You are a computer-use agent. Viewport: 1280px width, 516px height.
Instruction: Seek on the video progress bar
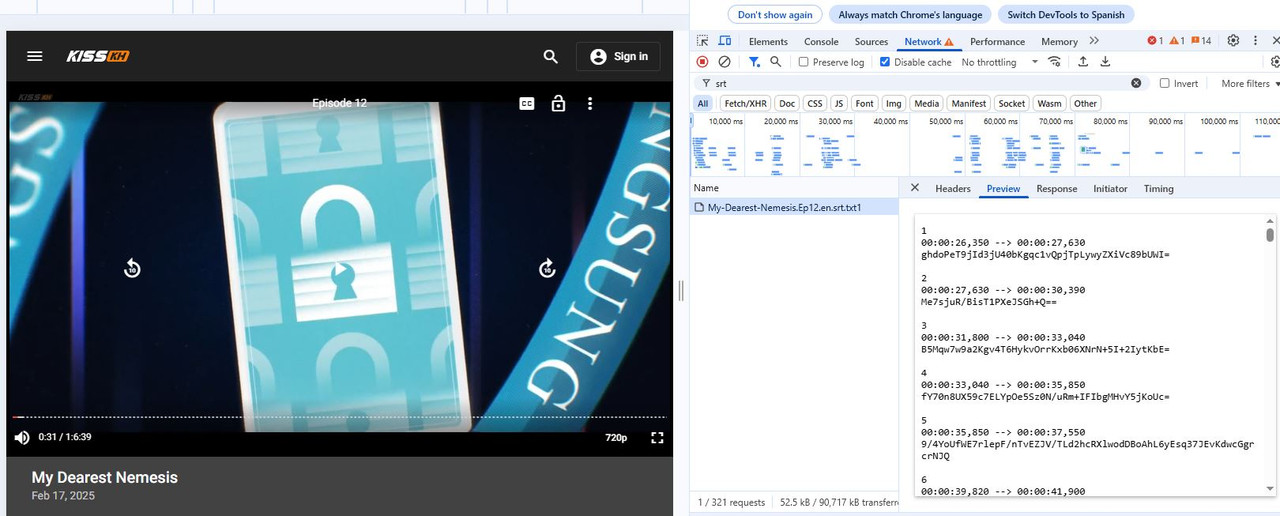[x=339, y=417]
